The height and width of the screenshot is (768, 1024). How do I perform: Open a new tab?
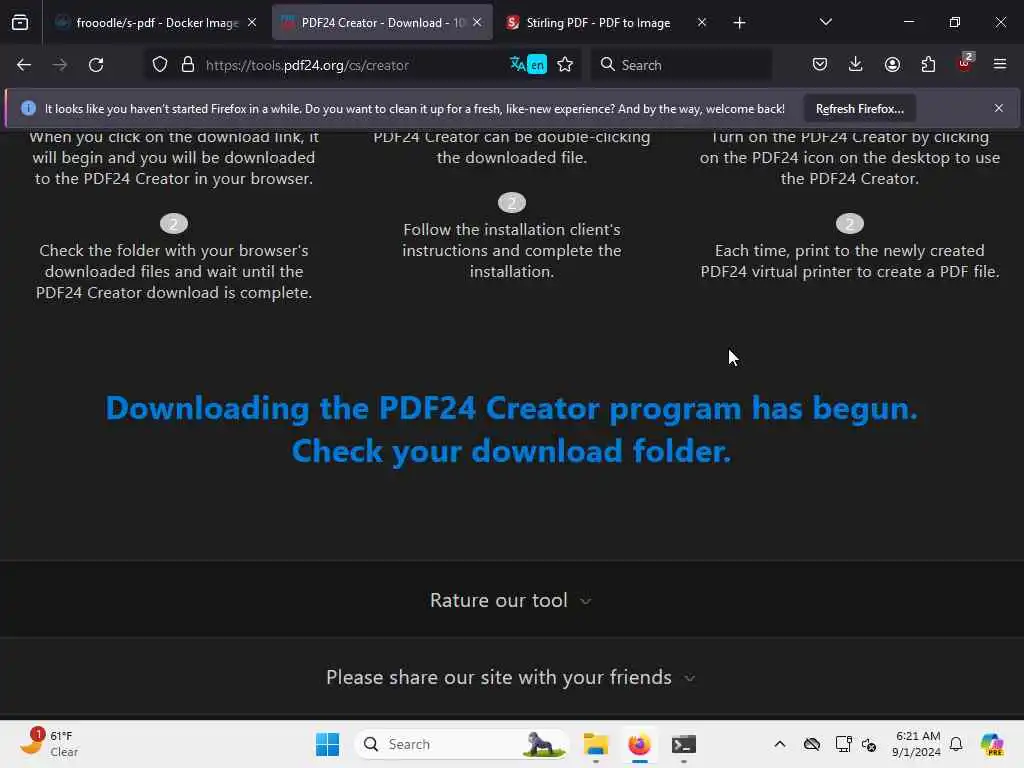click(x=739, y=24)
